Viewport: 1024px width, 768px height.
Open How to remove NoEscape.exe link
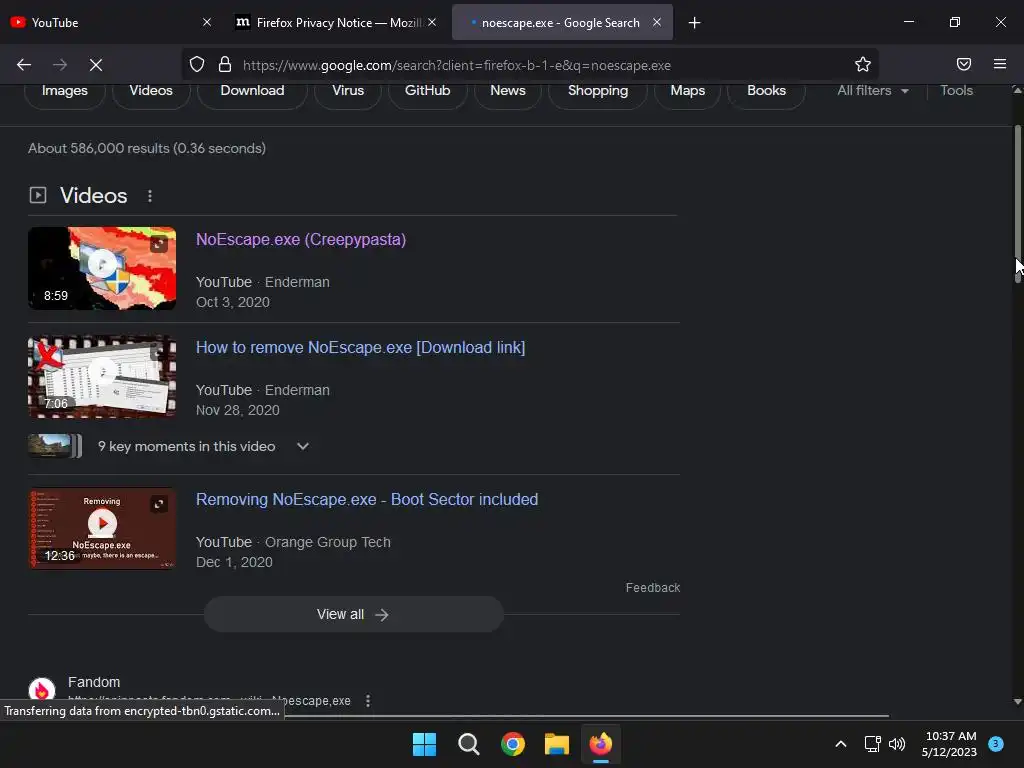pyautogui.click(x=360, y=347)
